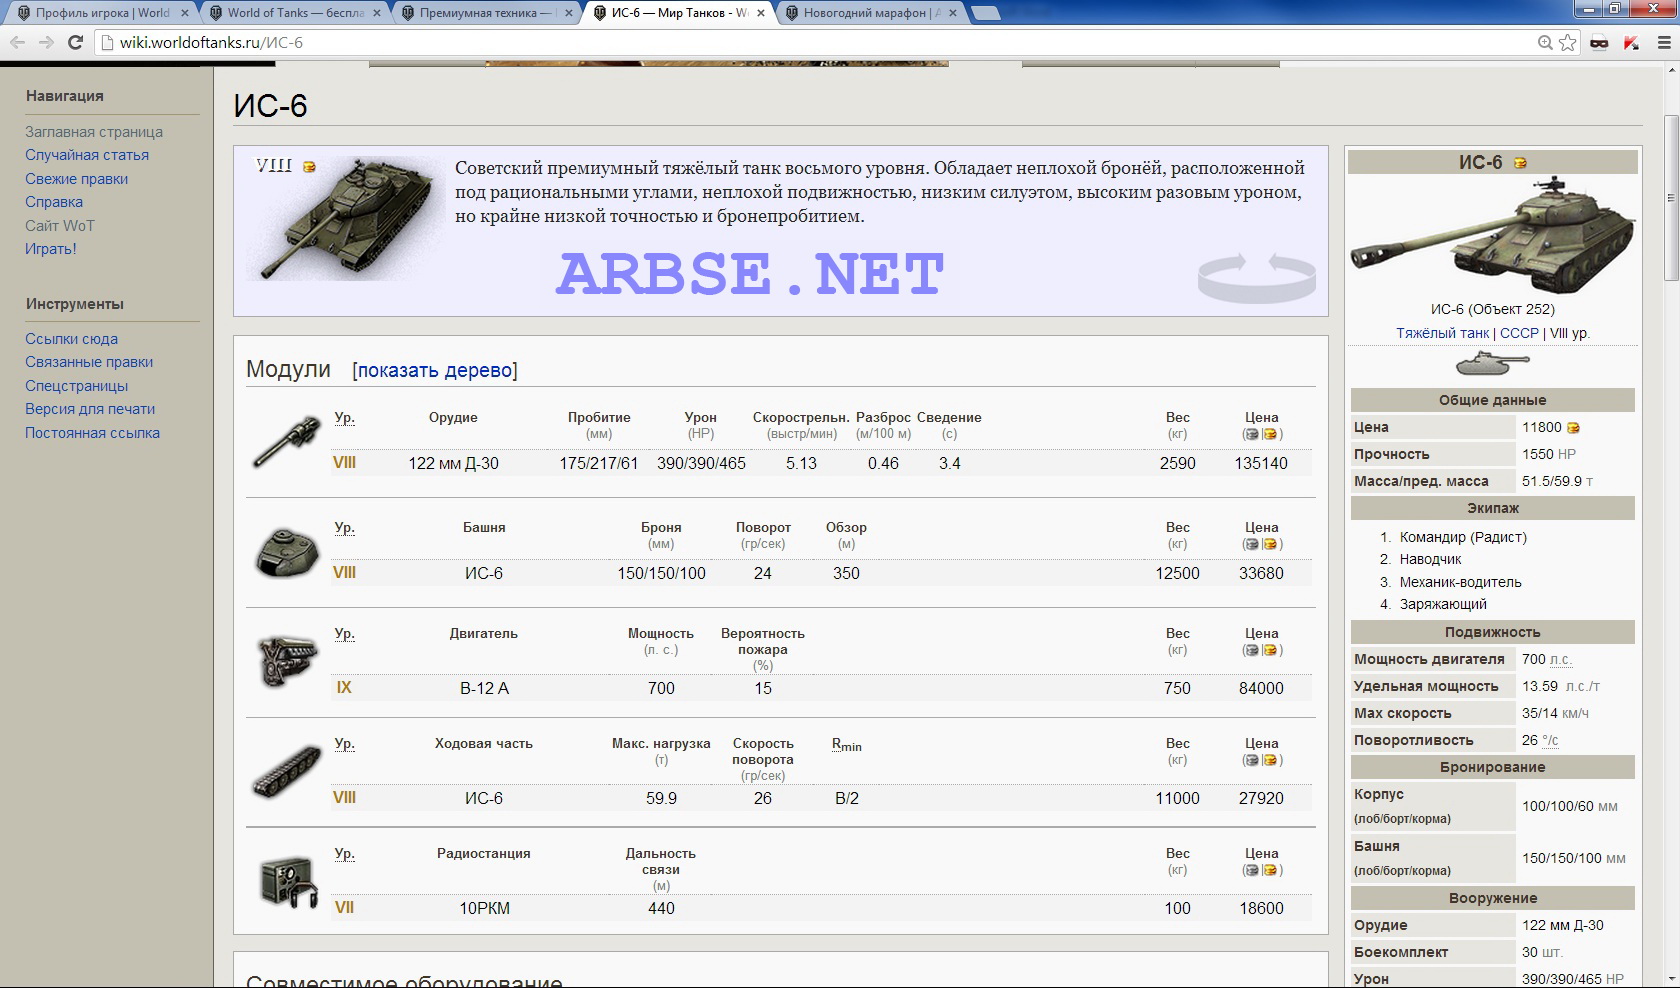Reload the page with refresh icon
Viewport: 1680px width, 988px height.
[75, 42]
